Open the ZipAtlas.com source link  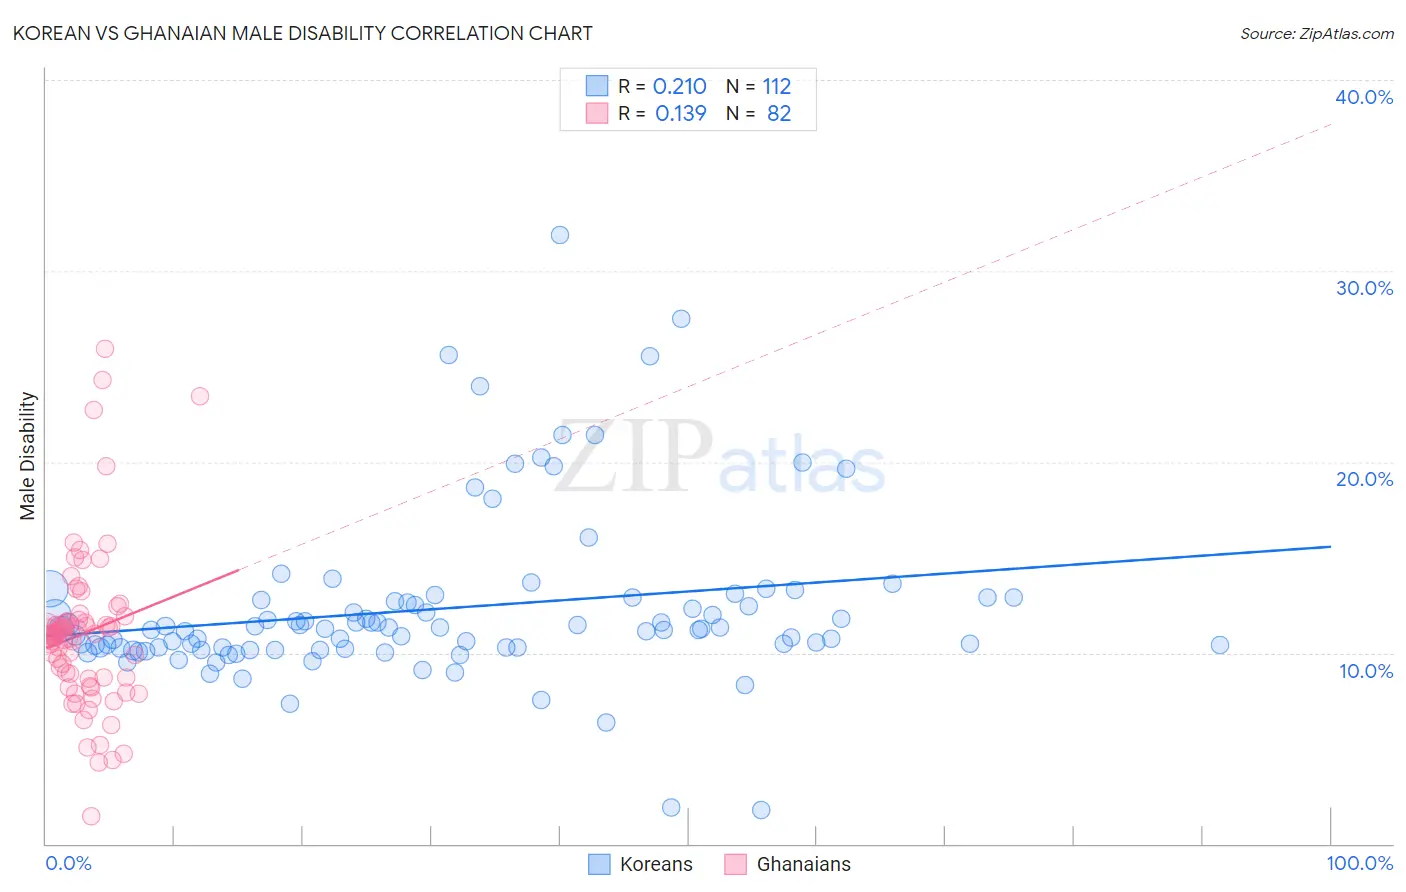coord(1317,33)
